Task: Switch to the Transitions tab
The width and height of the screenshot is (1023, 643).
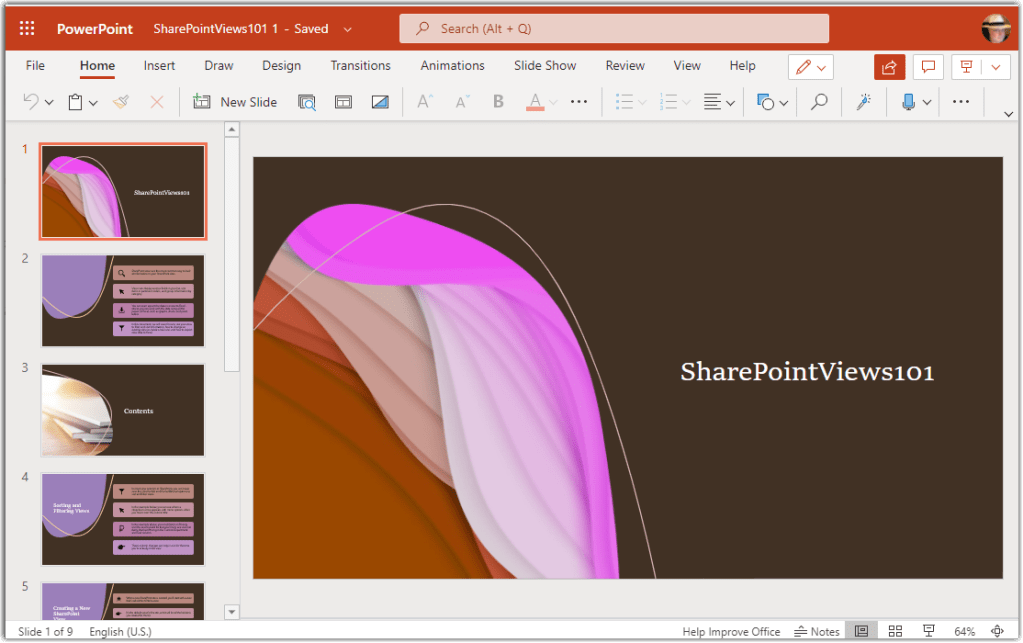Action: [x=360, y=66]
